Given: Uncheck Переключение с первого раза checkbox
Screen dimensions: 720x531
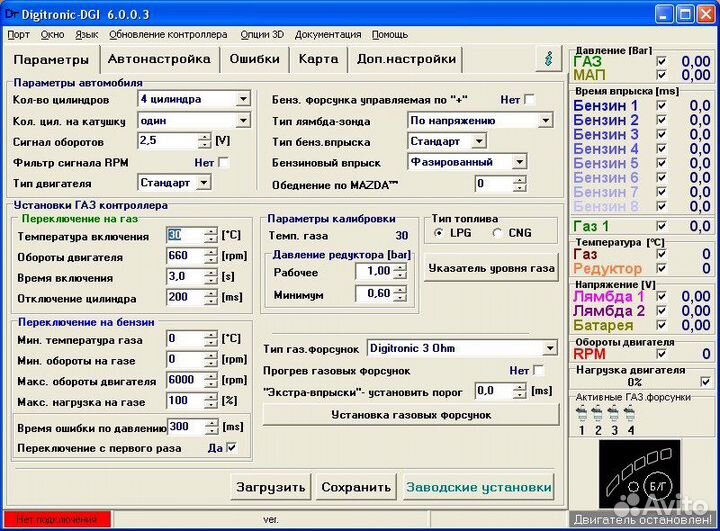Looking at the screenshot, I should click(x=231, y=447).
